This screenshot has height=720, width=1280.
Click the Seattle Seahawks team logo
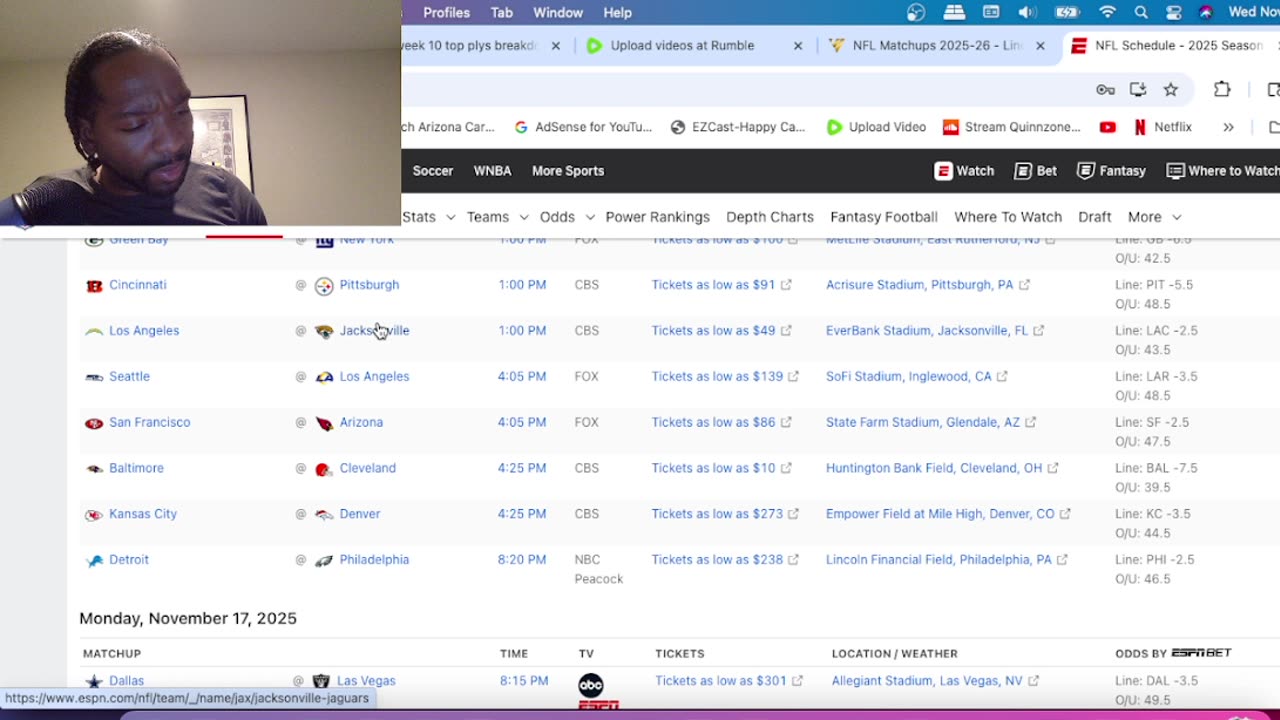tap(94, 378)
